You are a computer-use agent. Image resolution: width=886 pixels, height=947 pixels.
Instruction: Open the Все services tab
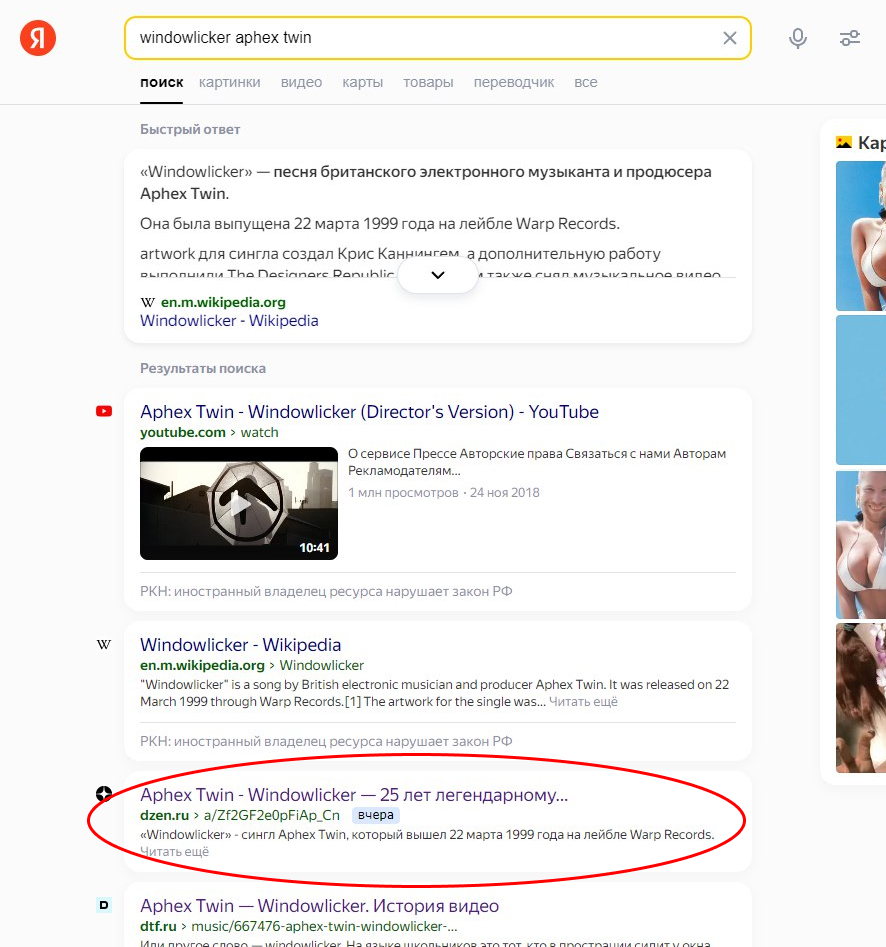(x=586, y=82)
